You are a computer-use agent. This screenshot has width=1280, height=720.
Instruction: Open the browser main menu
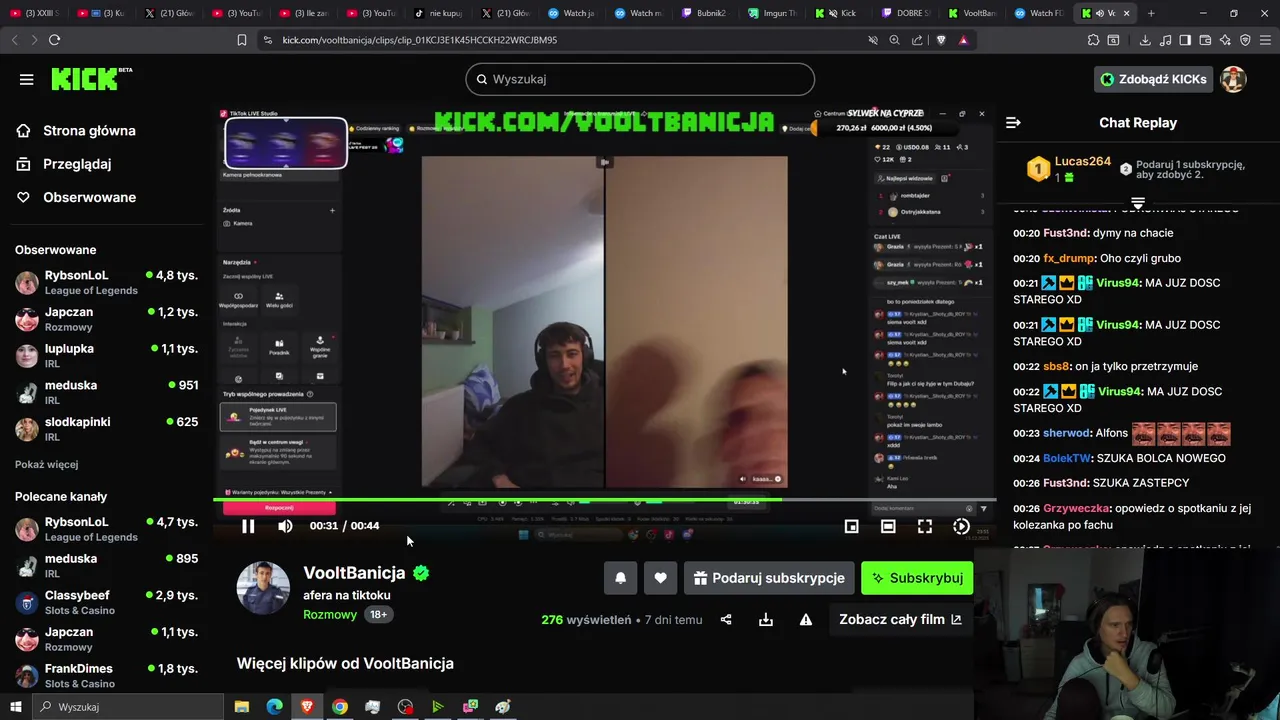[x=1265, y=40]
